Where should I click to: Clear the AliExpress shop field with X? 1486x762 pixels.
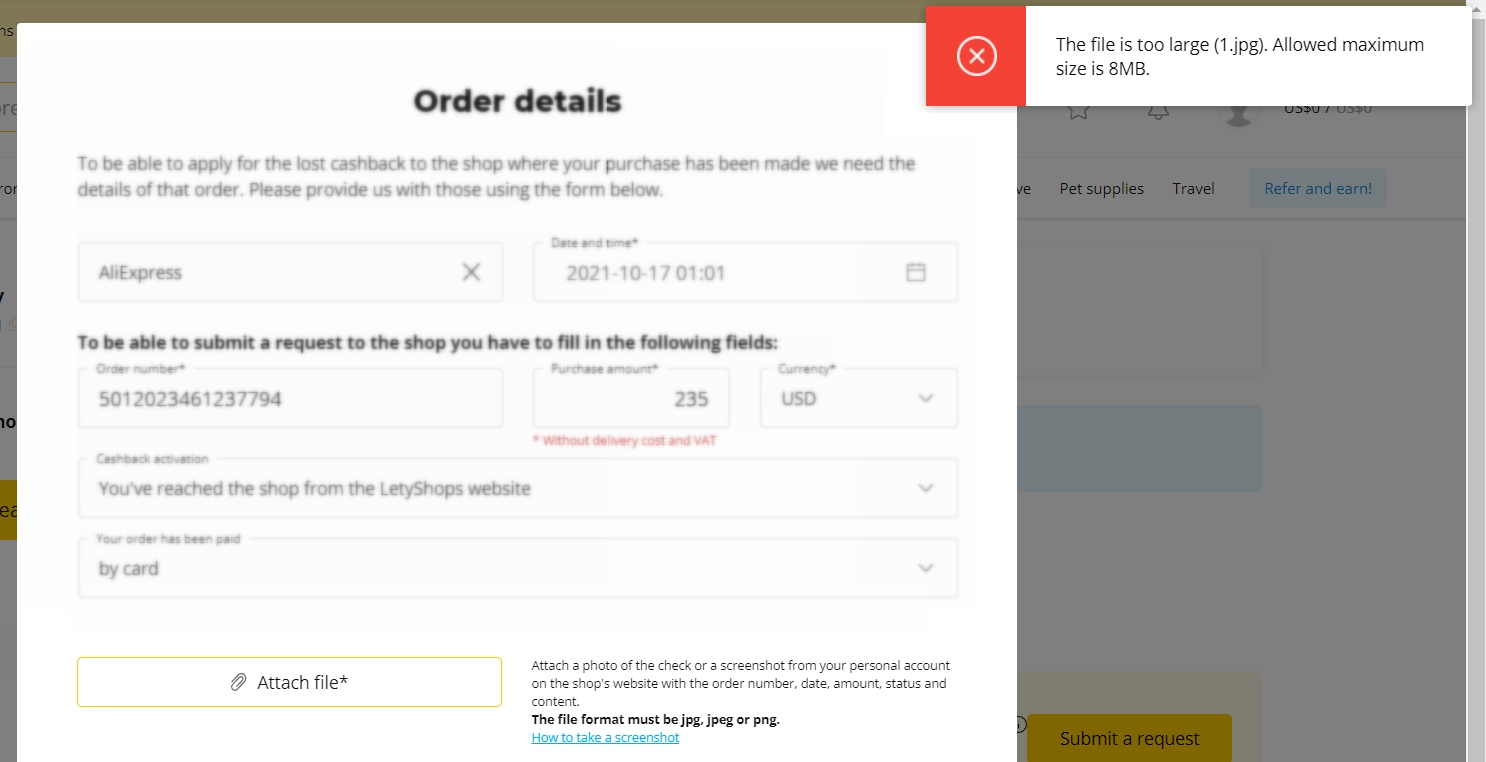(x=471, y=272)
